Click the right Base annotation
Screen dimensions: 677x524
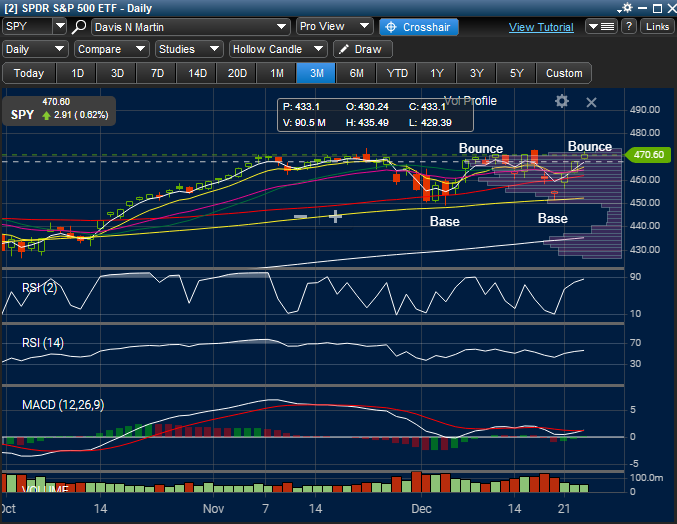(553, 218)
